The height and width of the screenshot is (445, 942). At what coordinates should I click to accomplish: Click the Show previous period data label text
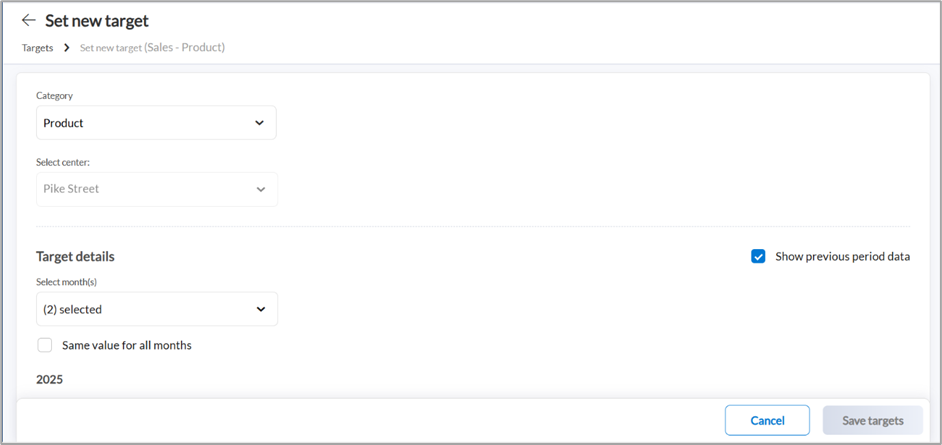(842, 256)
